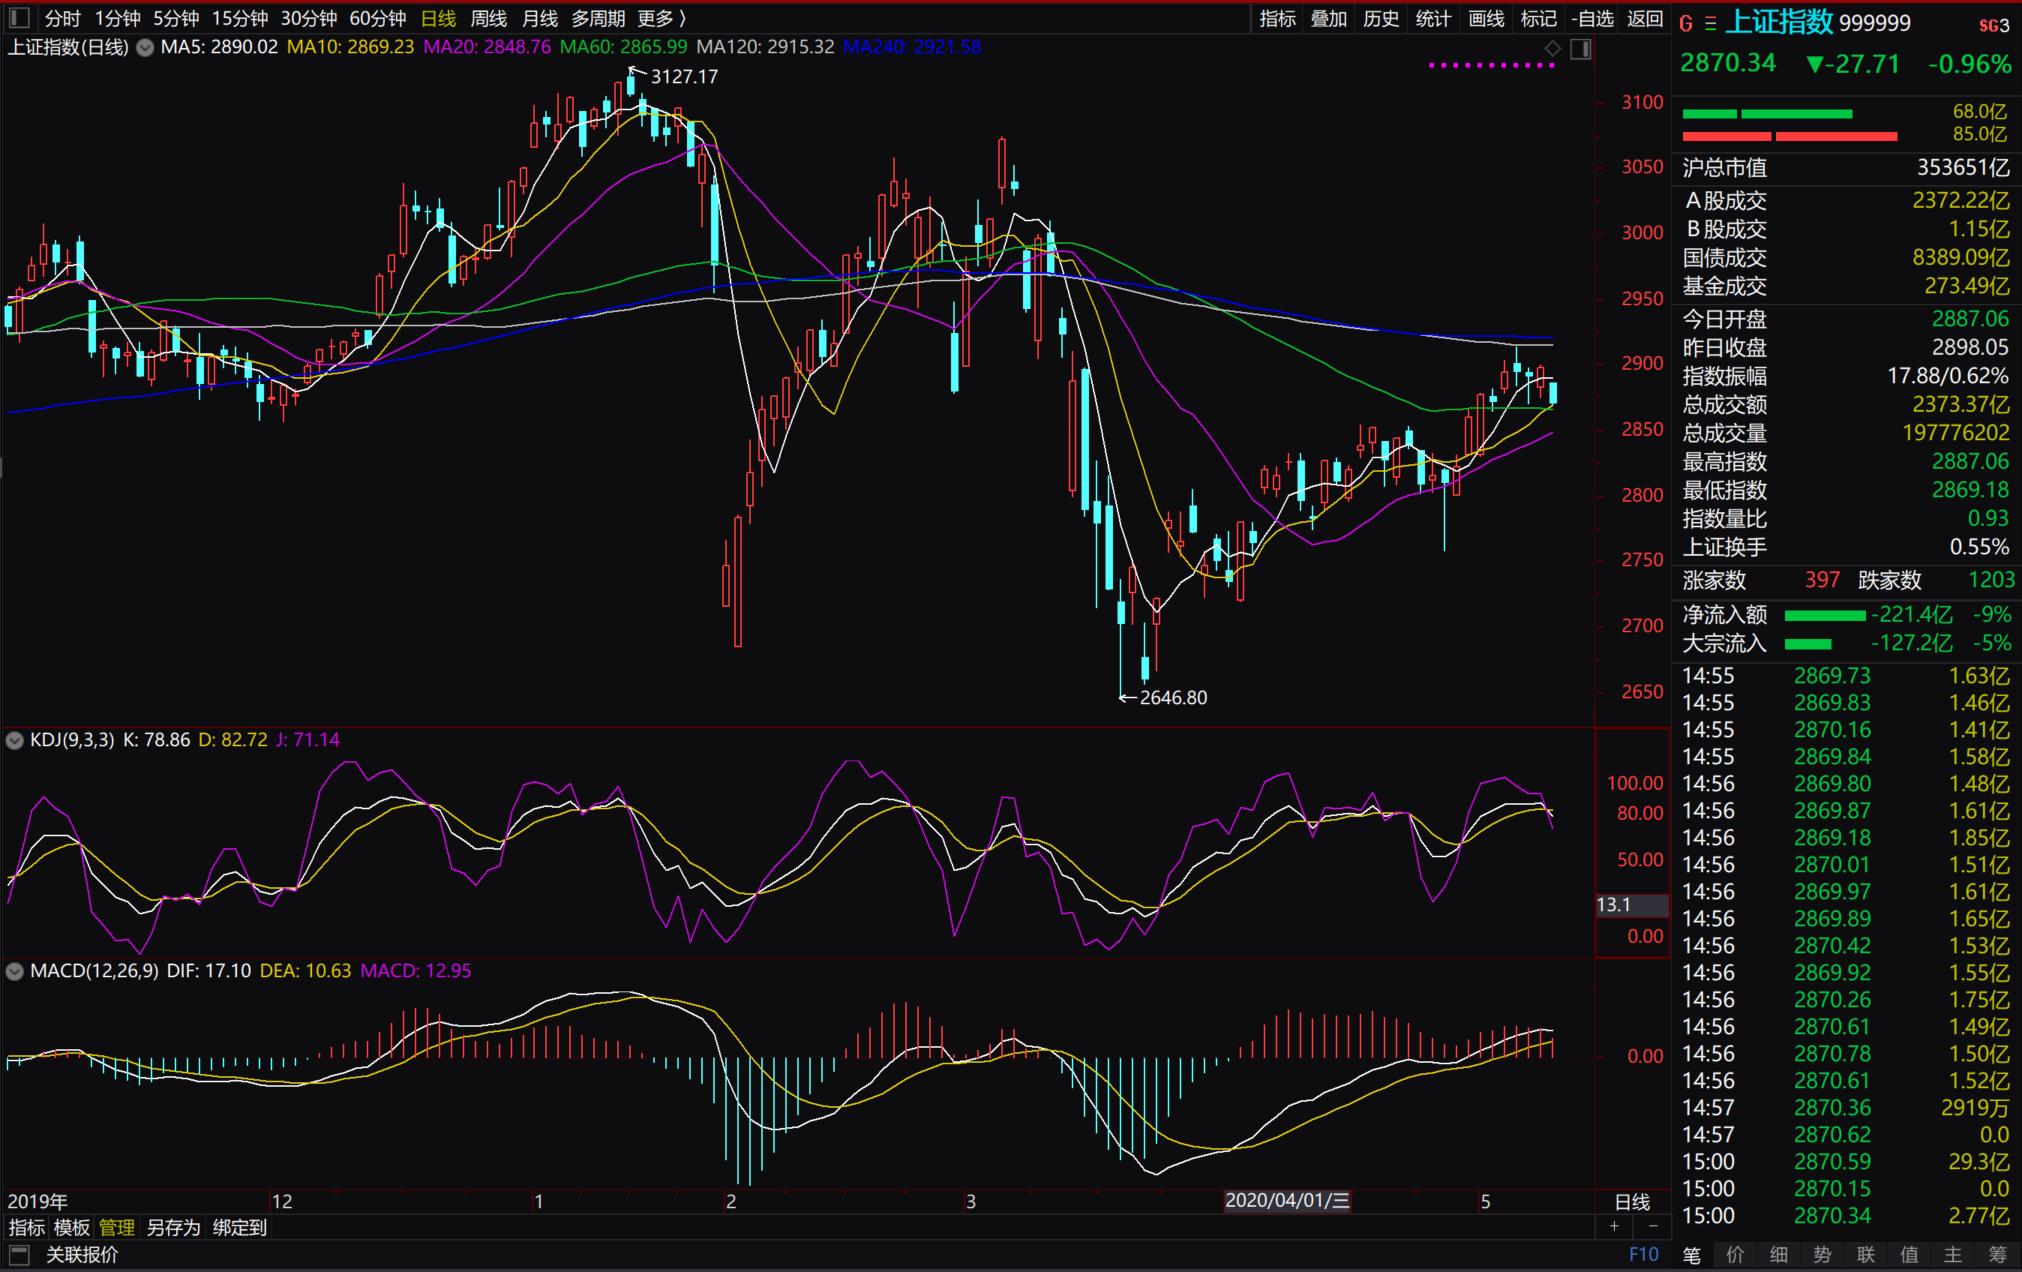
Task: Click the 2020/04/01/三 date marker
Action: coord(1287,1201)
